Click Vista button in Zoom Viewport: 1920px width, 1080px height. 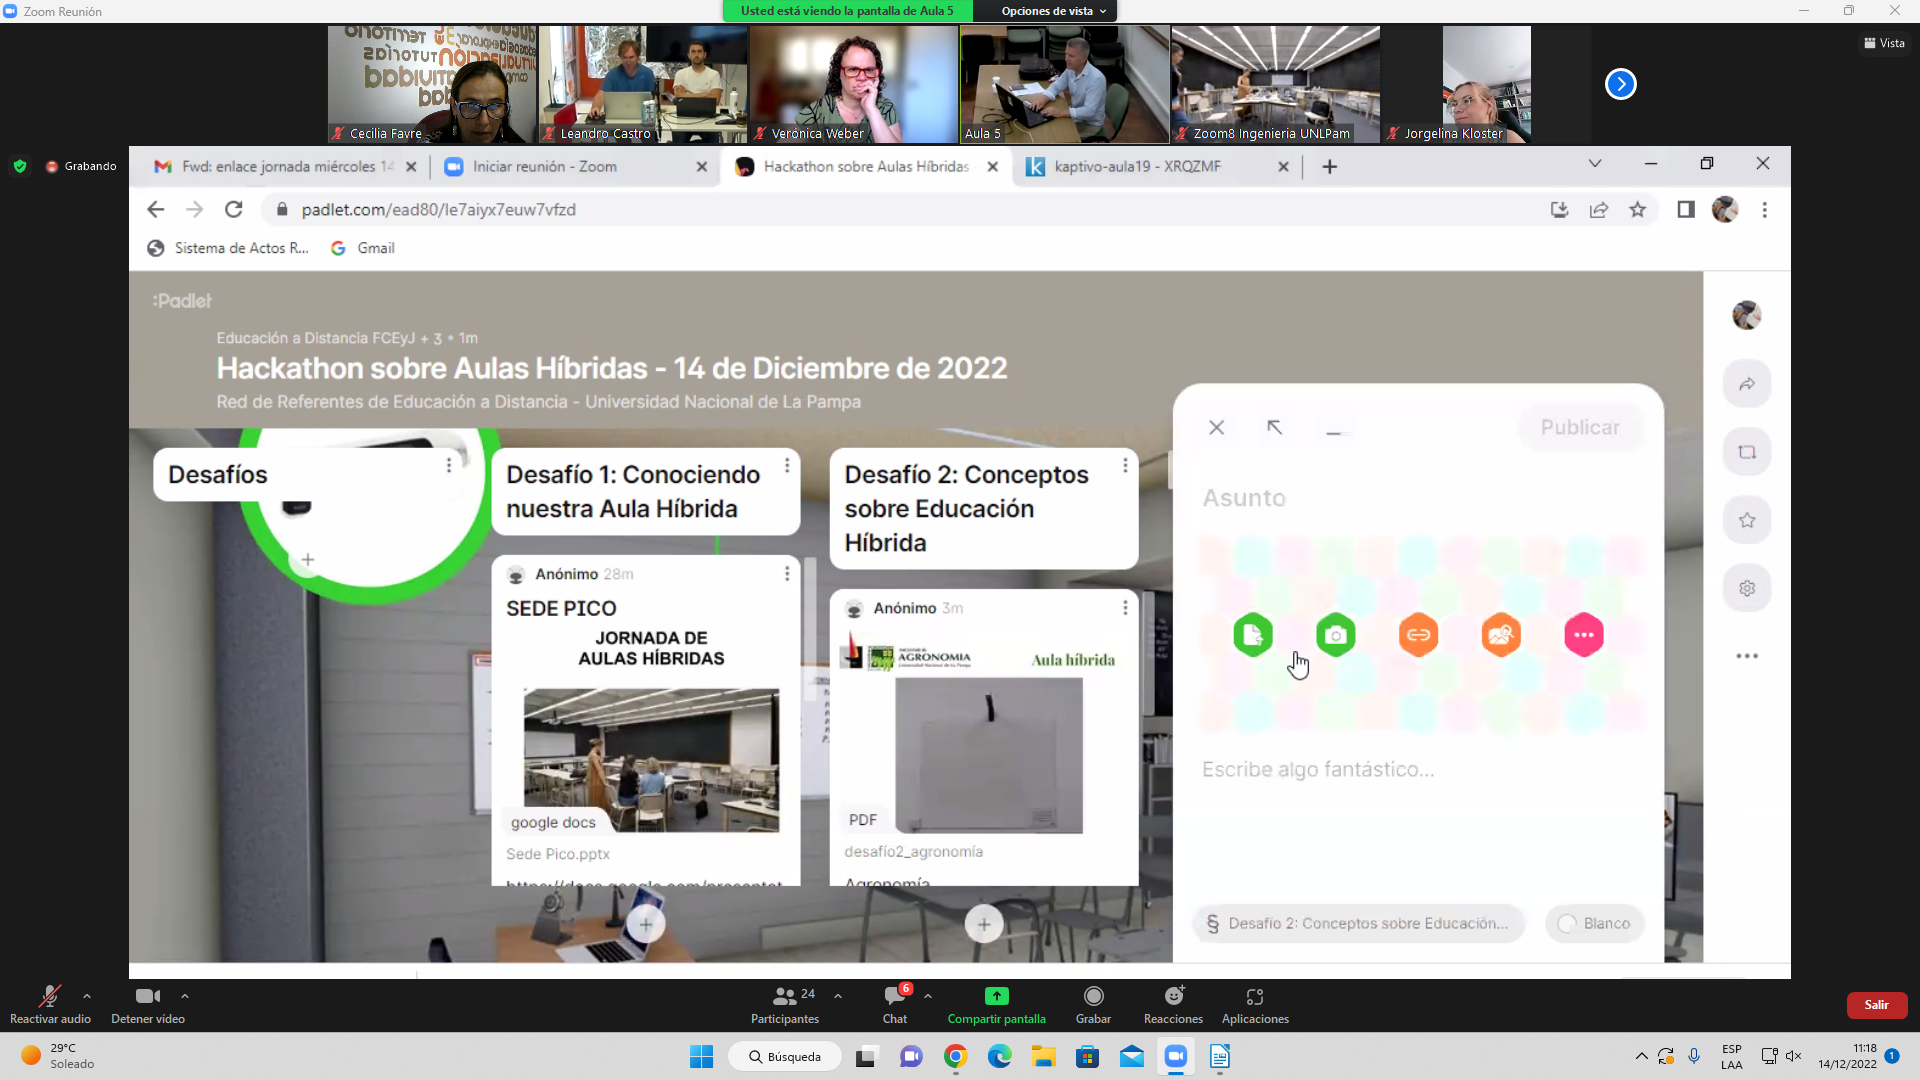pyautogui.click(x=1884, y=43)
